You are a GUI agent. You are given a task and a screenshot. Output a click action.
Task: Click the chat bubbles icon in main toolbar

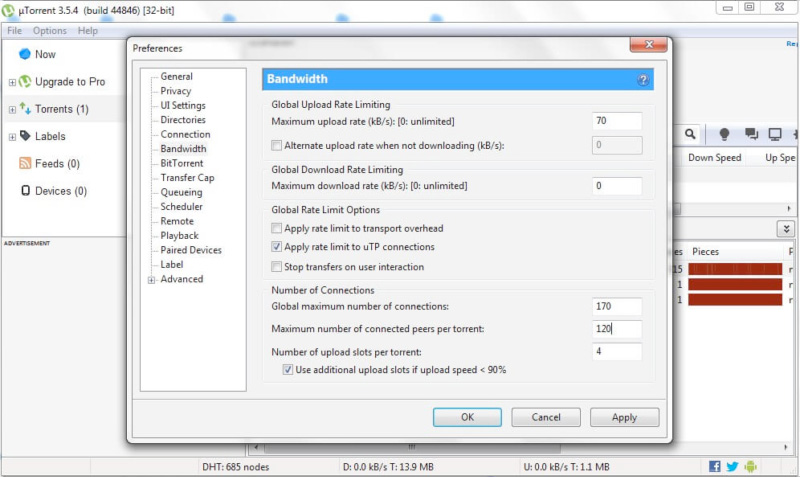pos(751,134)
